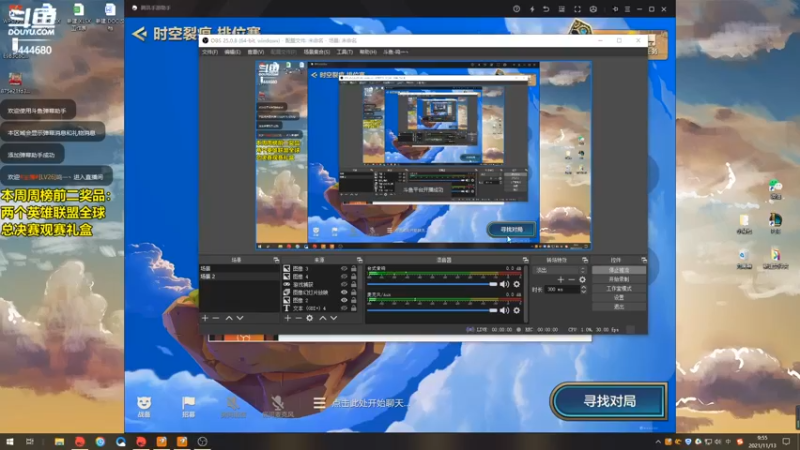The height and width of the screenshot is (450, 800).
Task: Remove the selected source with minus icon
Action: point(298,318)
